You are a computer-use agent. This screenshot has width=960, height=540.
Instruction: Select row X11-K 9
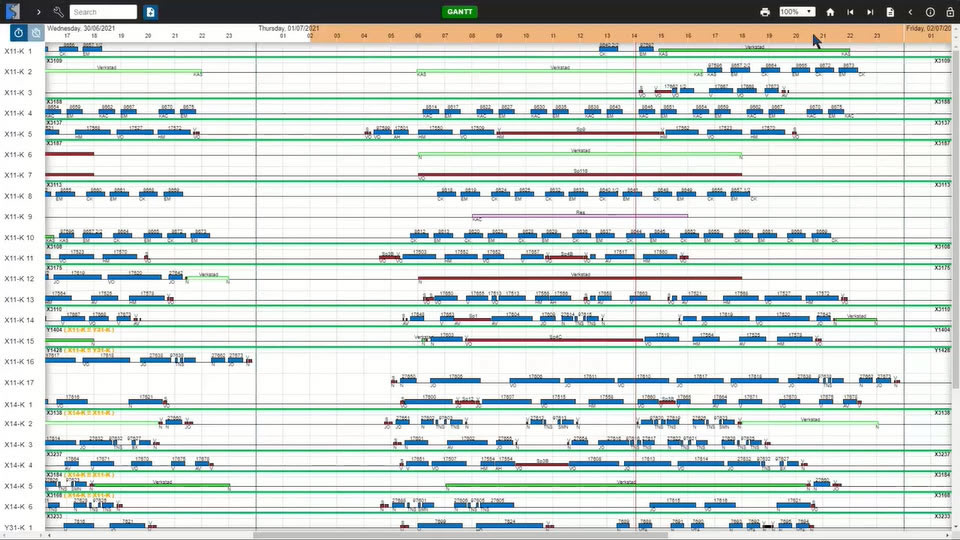[x=18, y=217]
